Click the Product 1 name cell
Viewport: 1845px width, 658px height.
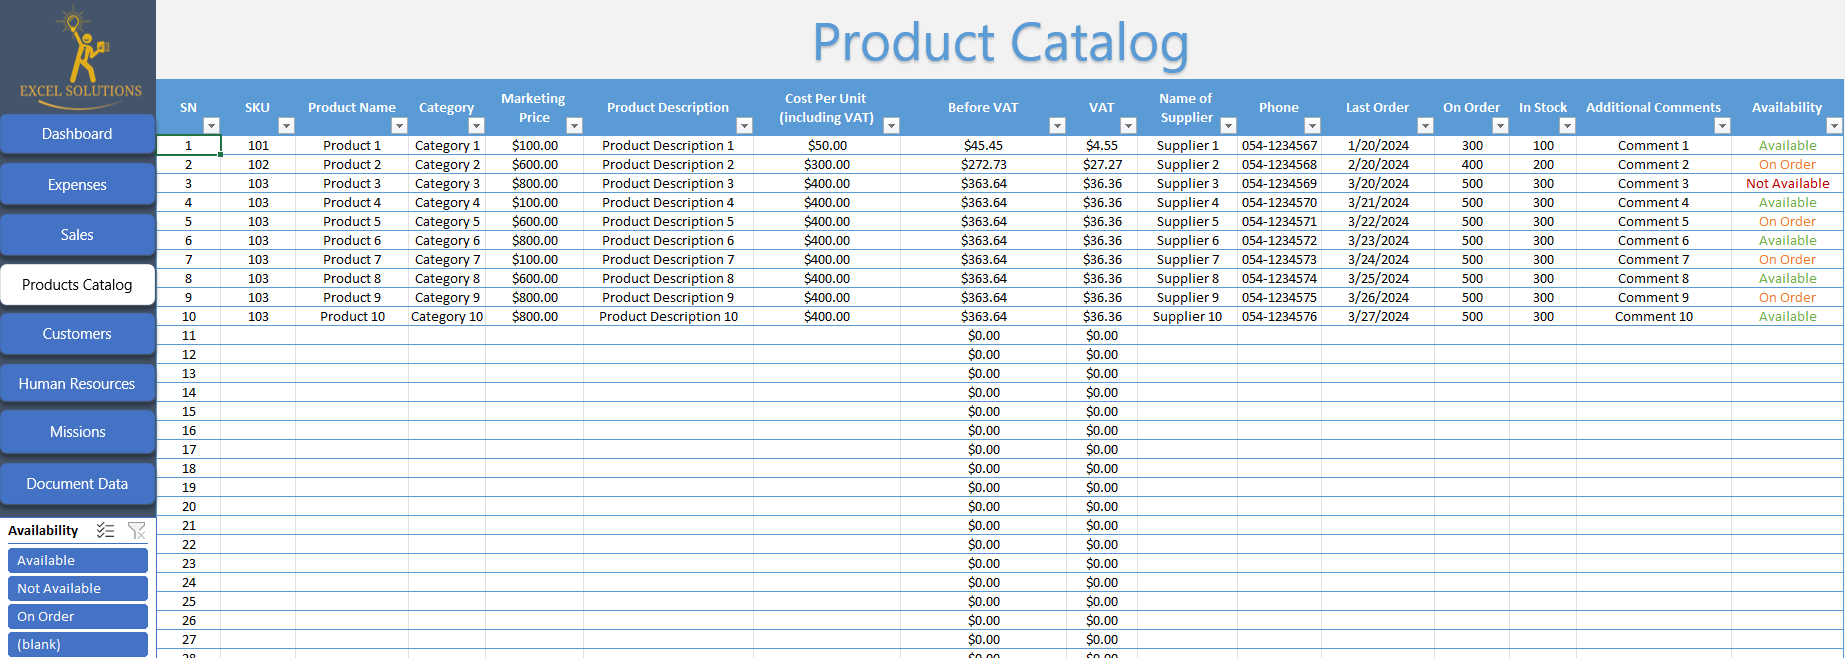pyautogui.click(x=352, y=146)
